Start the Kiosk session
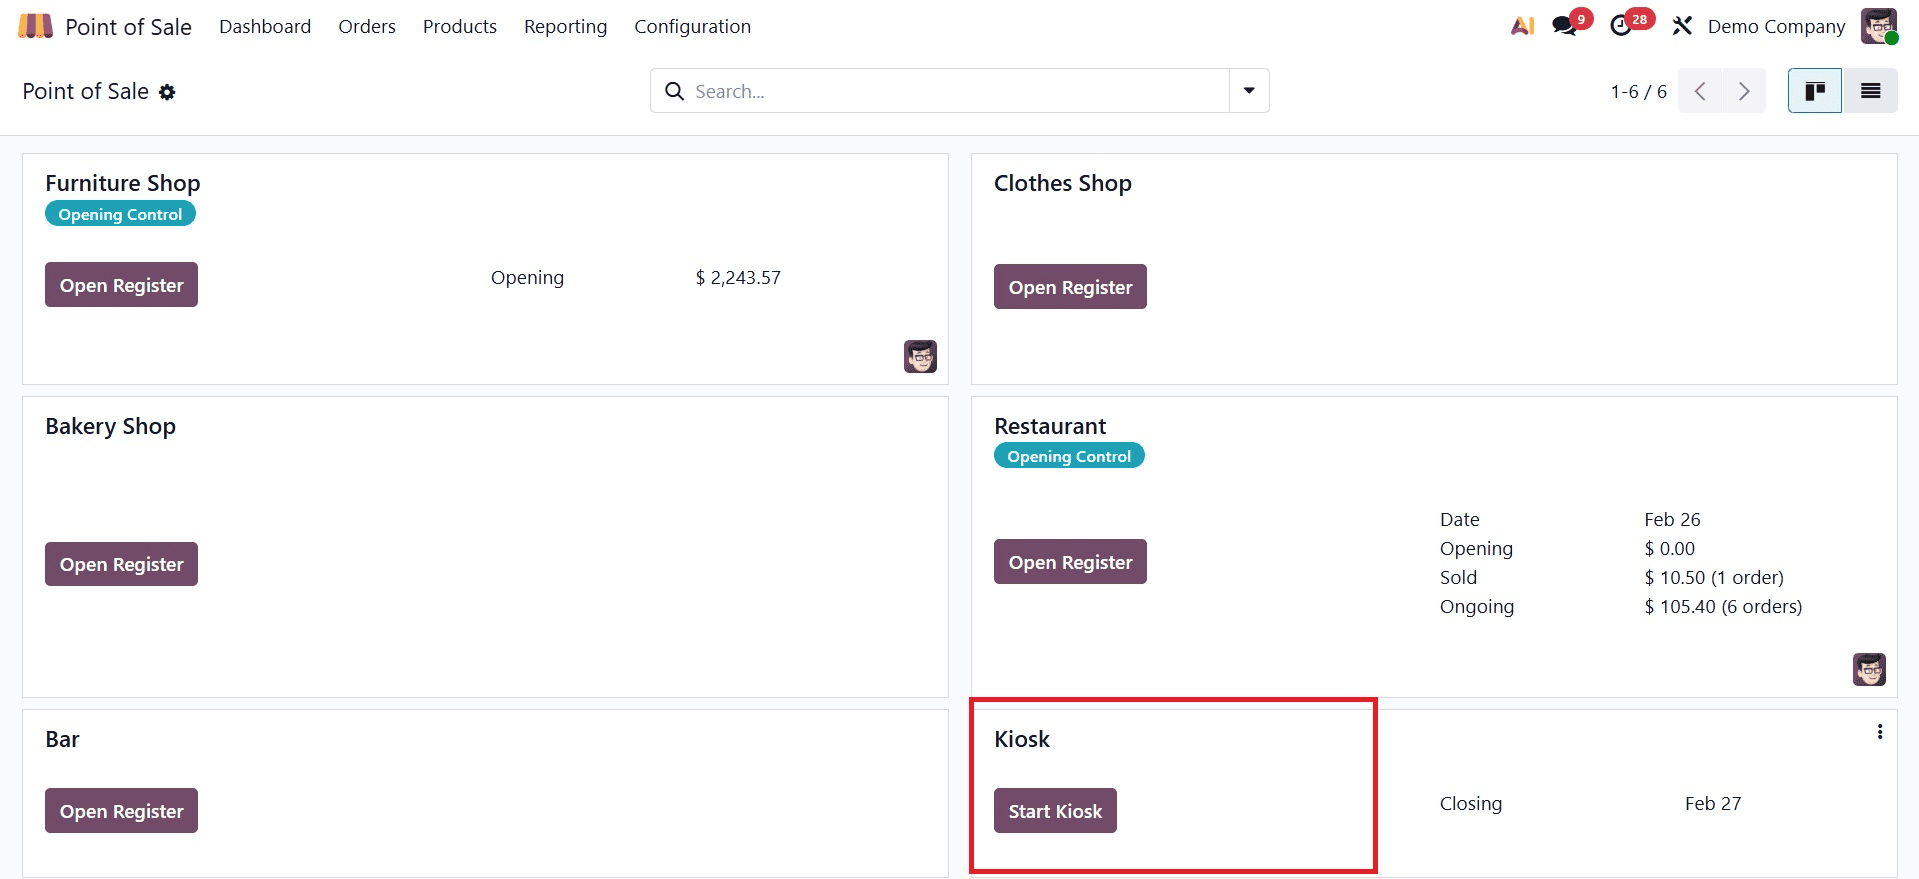This screenshot has height=879, width=1919. point(1054,810)
